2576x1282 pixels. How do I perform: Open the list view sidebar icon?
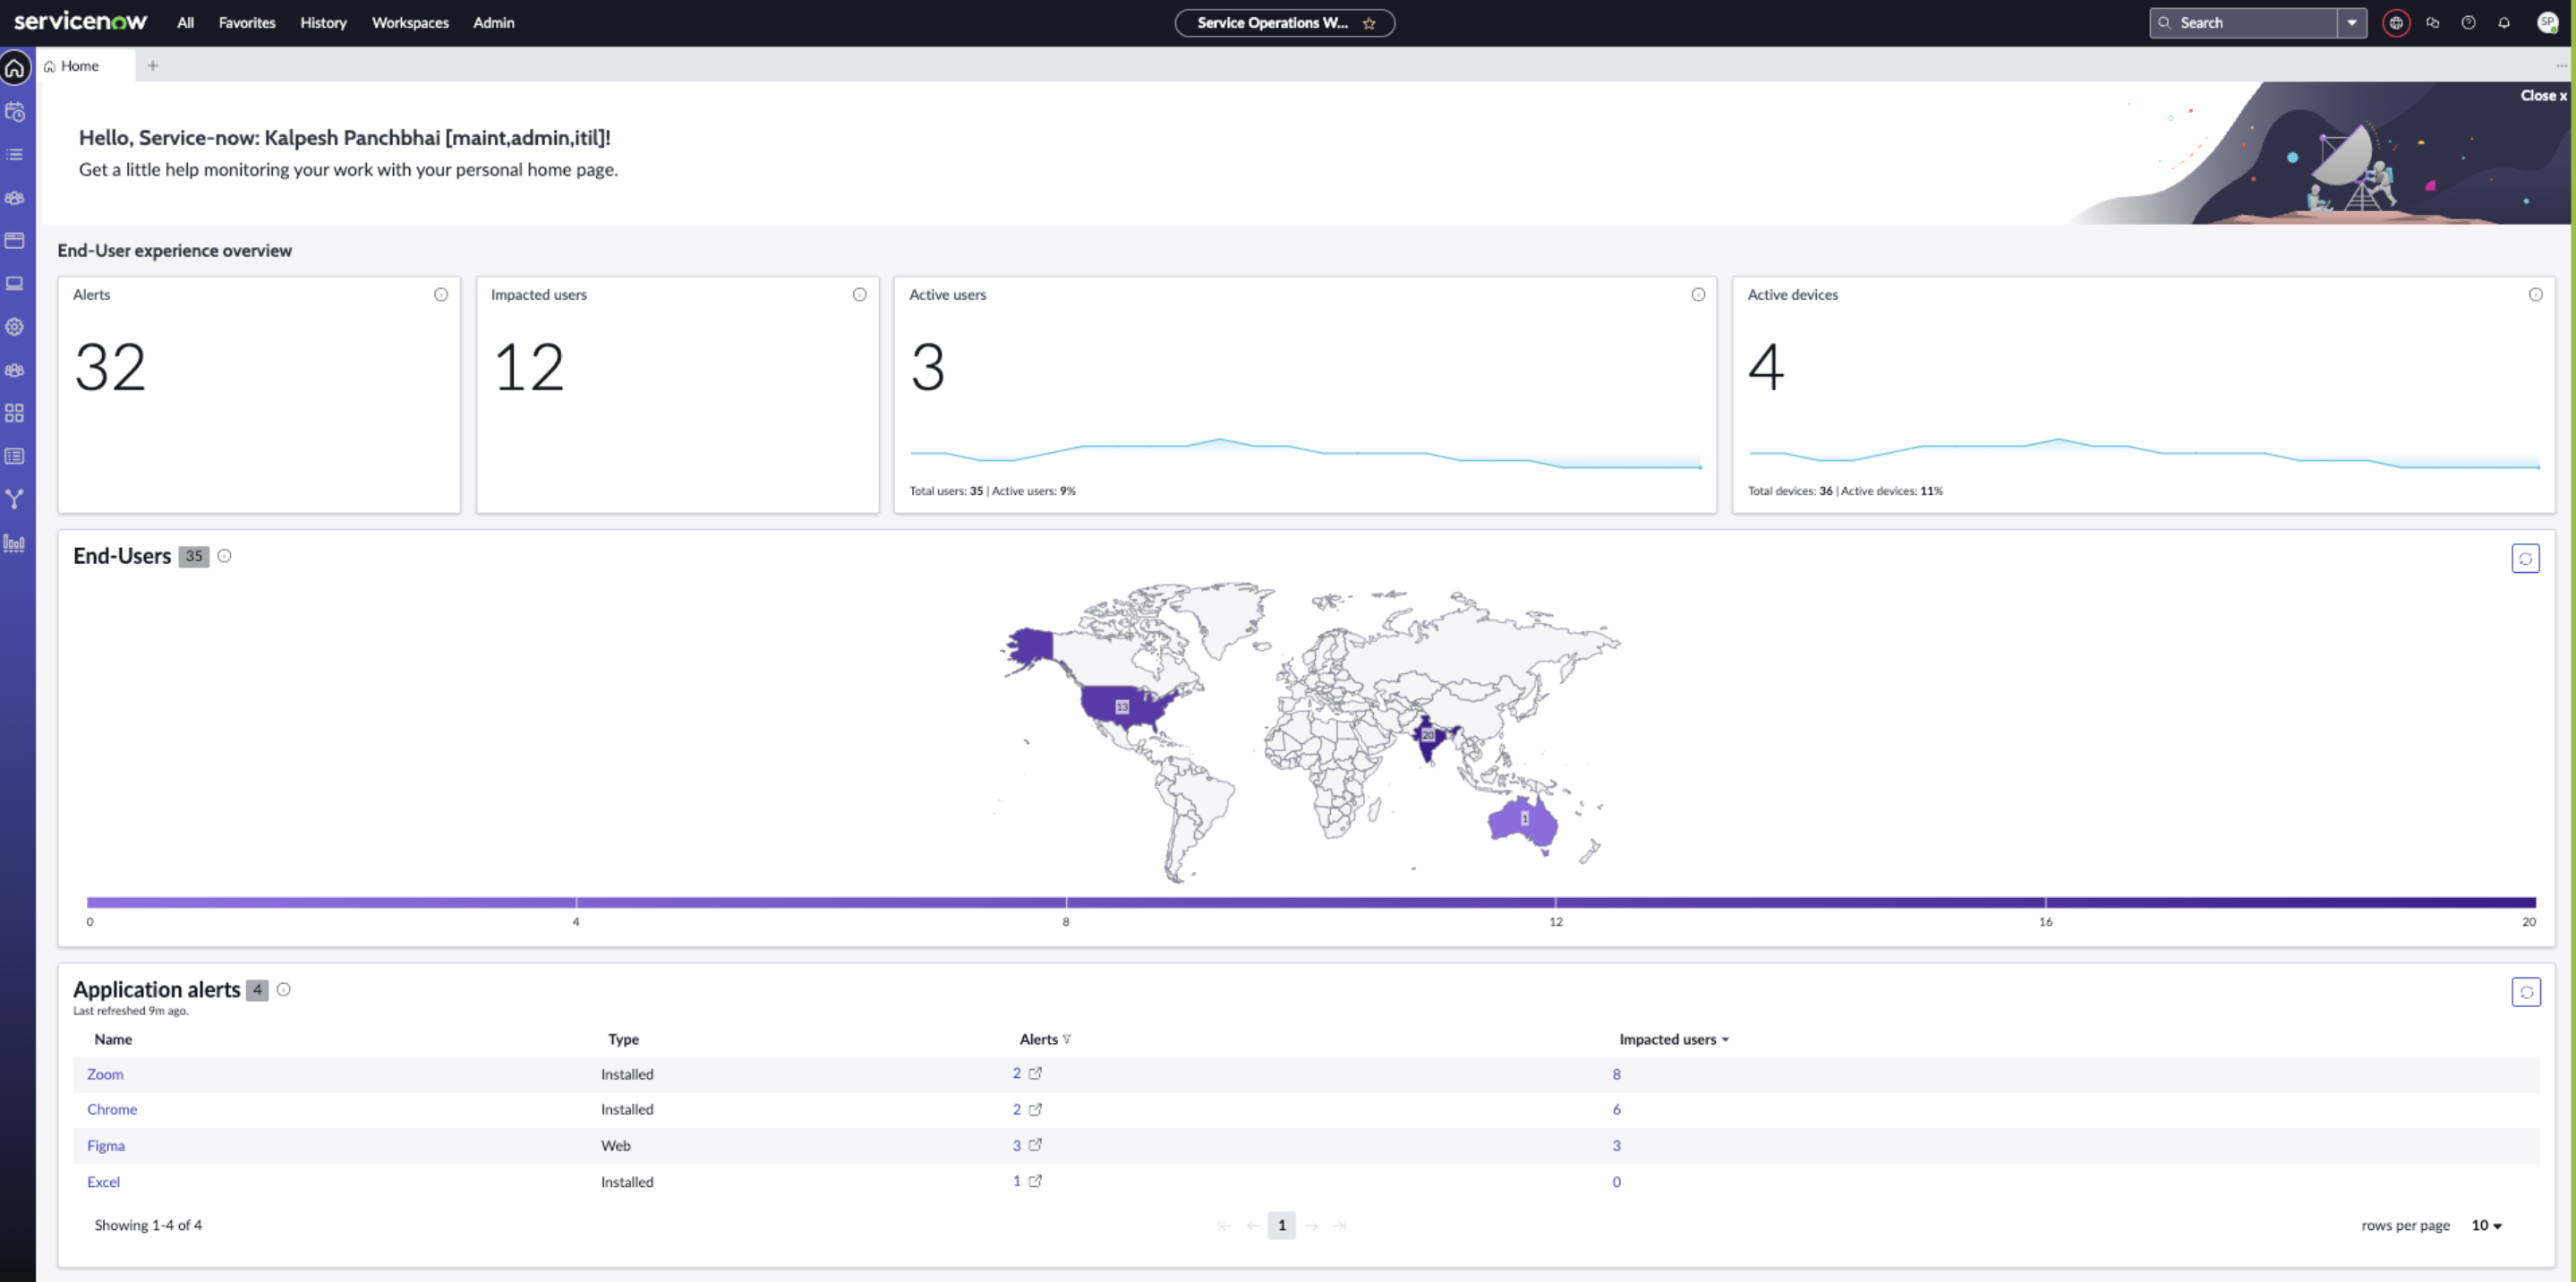coord(15,154)
